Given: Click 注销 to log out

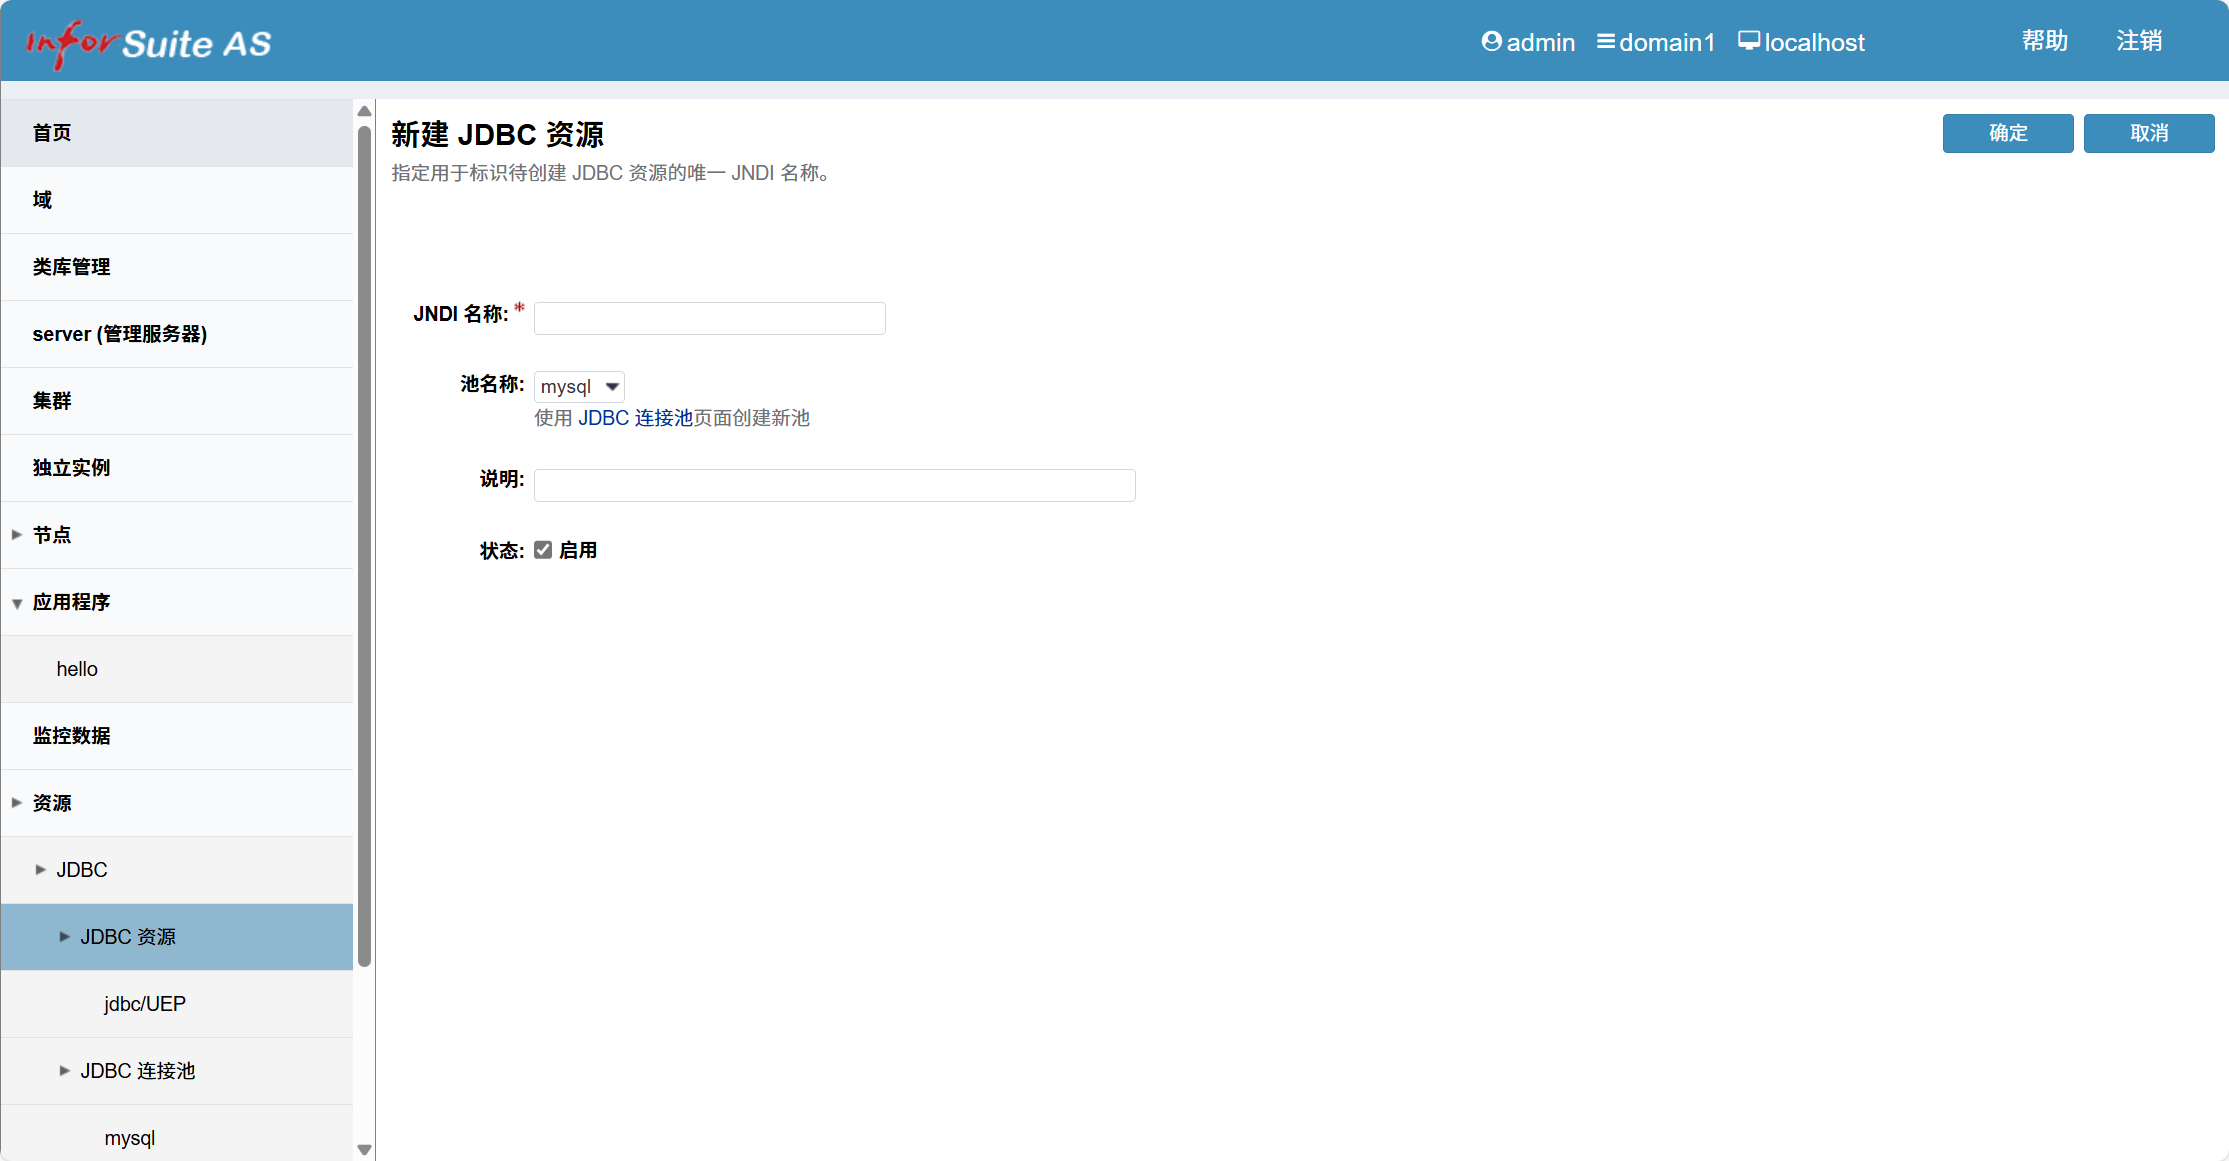Looking at the screenshot, I should tap(2139, 41).
